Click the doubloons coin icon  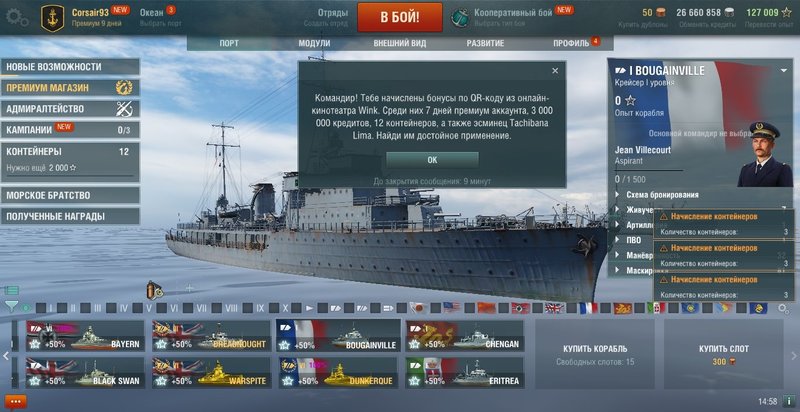pos(660,13)
